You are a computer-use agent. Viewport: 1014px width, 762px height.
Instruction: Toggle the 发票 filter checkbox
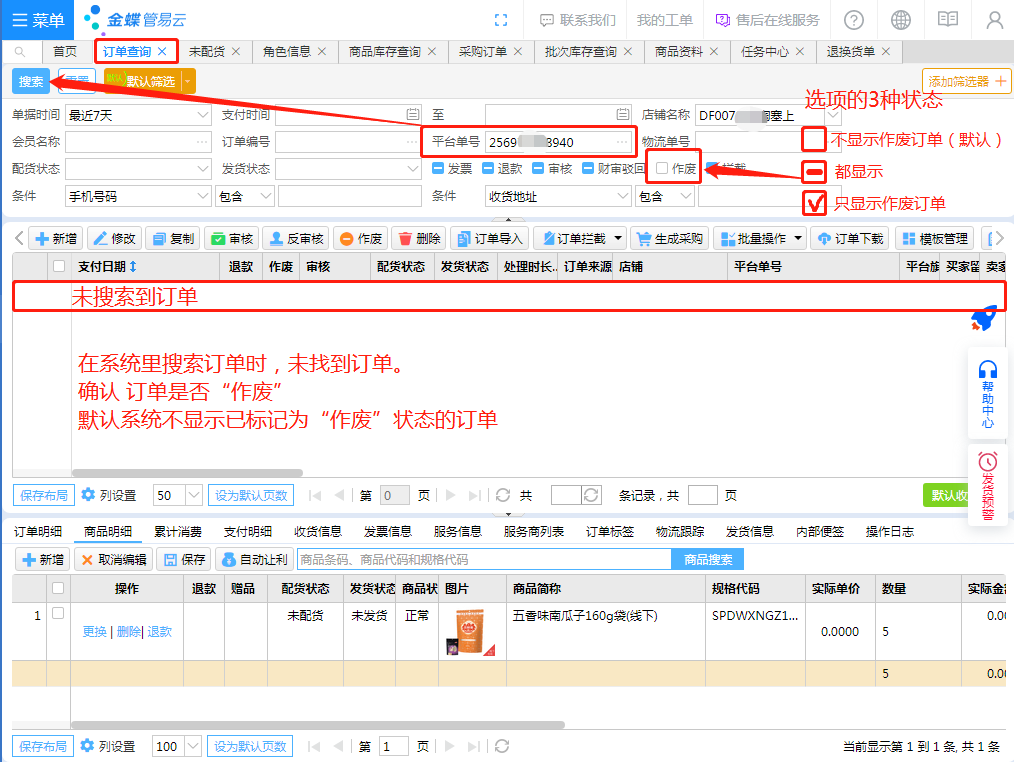click(438, 169)
